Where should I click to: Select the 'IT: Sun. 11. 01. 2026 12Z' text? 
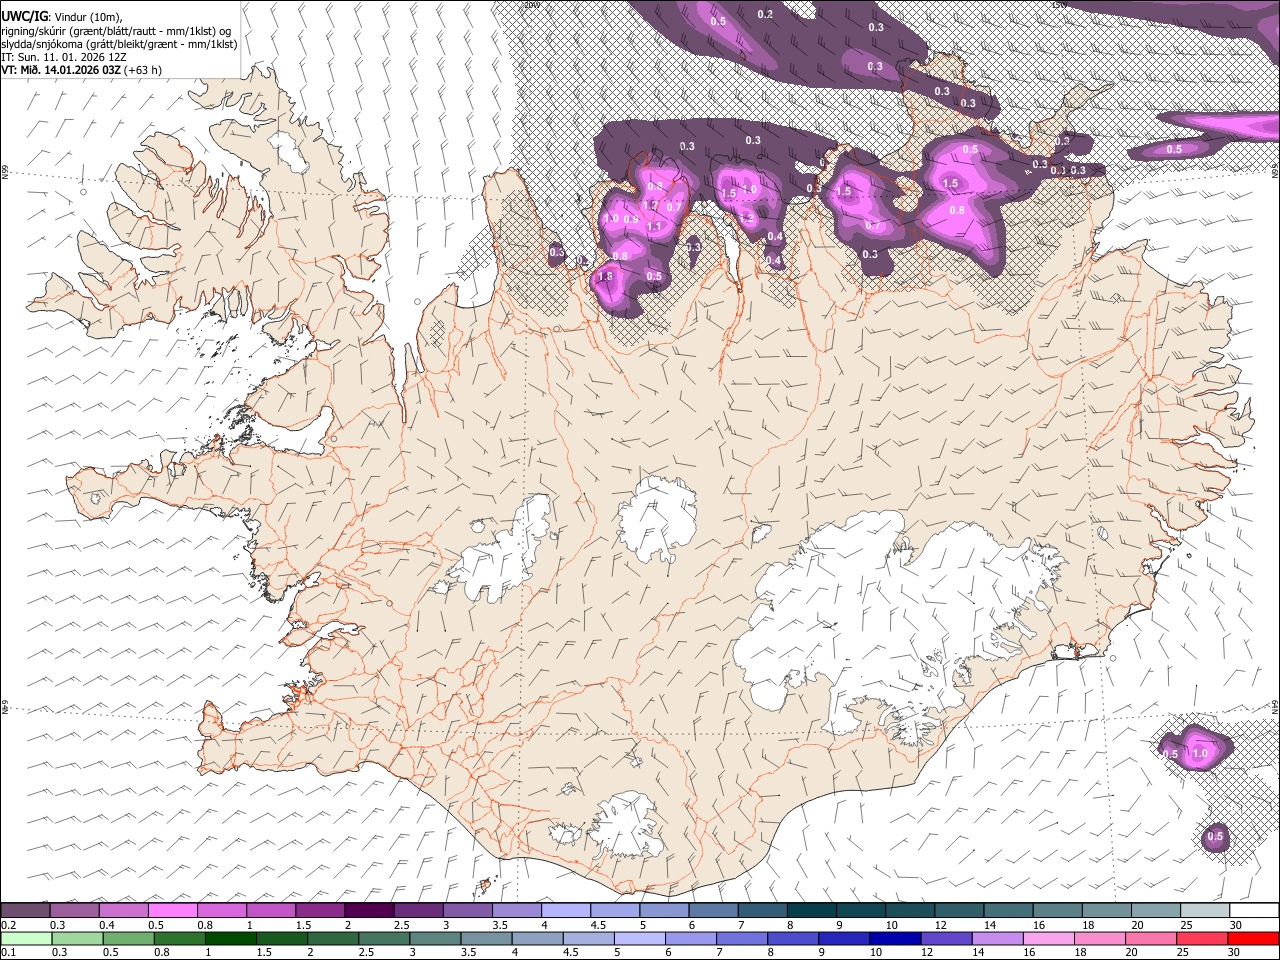pos(63,57)
